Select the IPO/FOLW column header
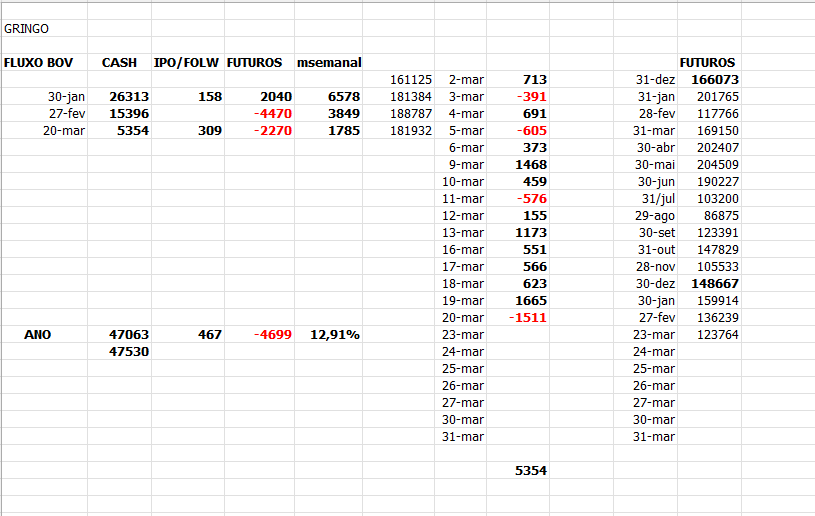This screenshot has width=815, height=516. [x=186, y=63]
